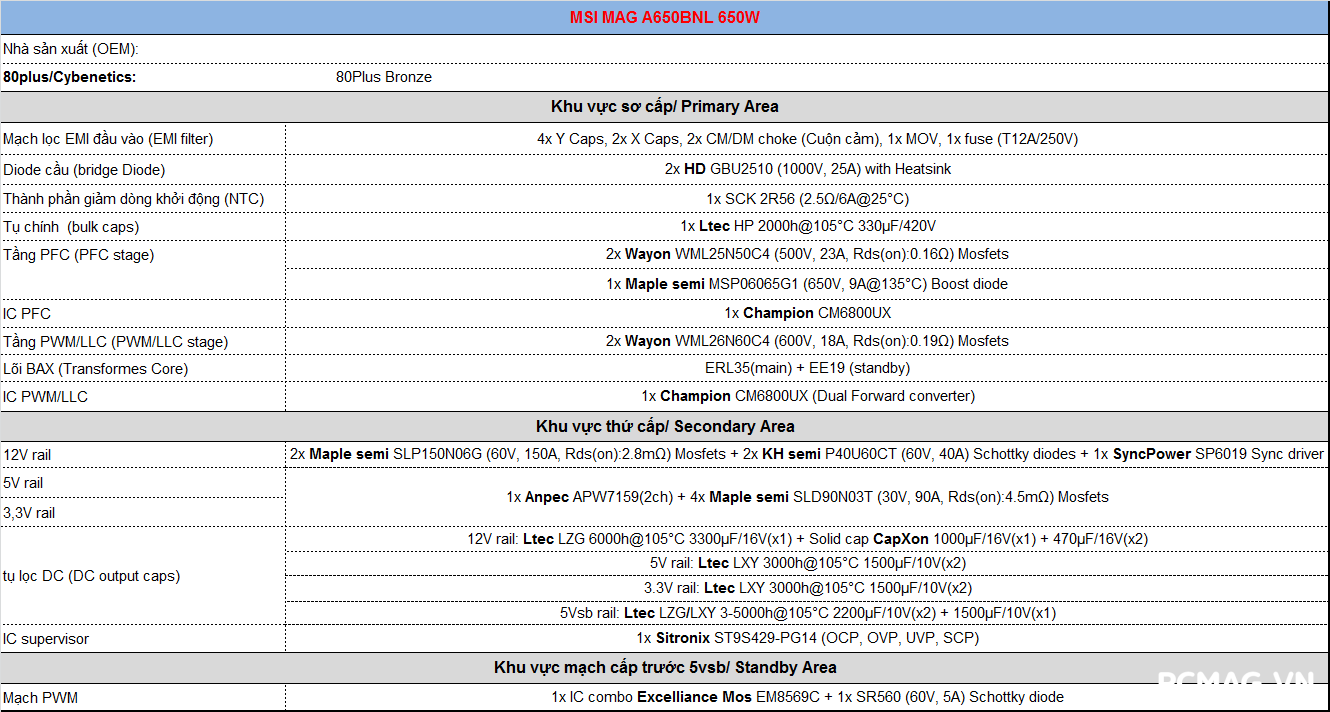Click the SCK 2R56 NTC value cell
Viewport: 1330px width, 712px height.
pos(807,198)
